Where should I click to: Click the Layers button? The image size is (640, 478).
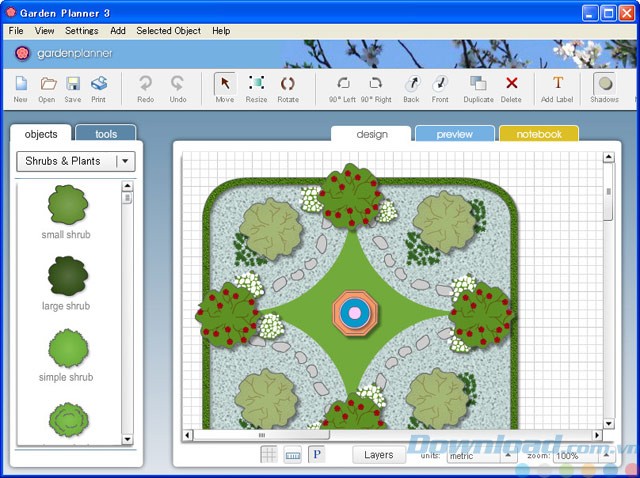(x=378, y=455)
